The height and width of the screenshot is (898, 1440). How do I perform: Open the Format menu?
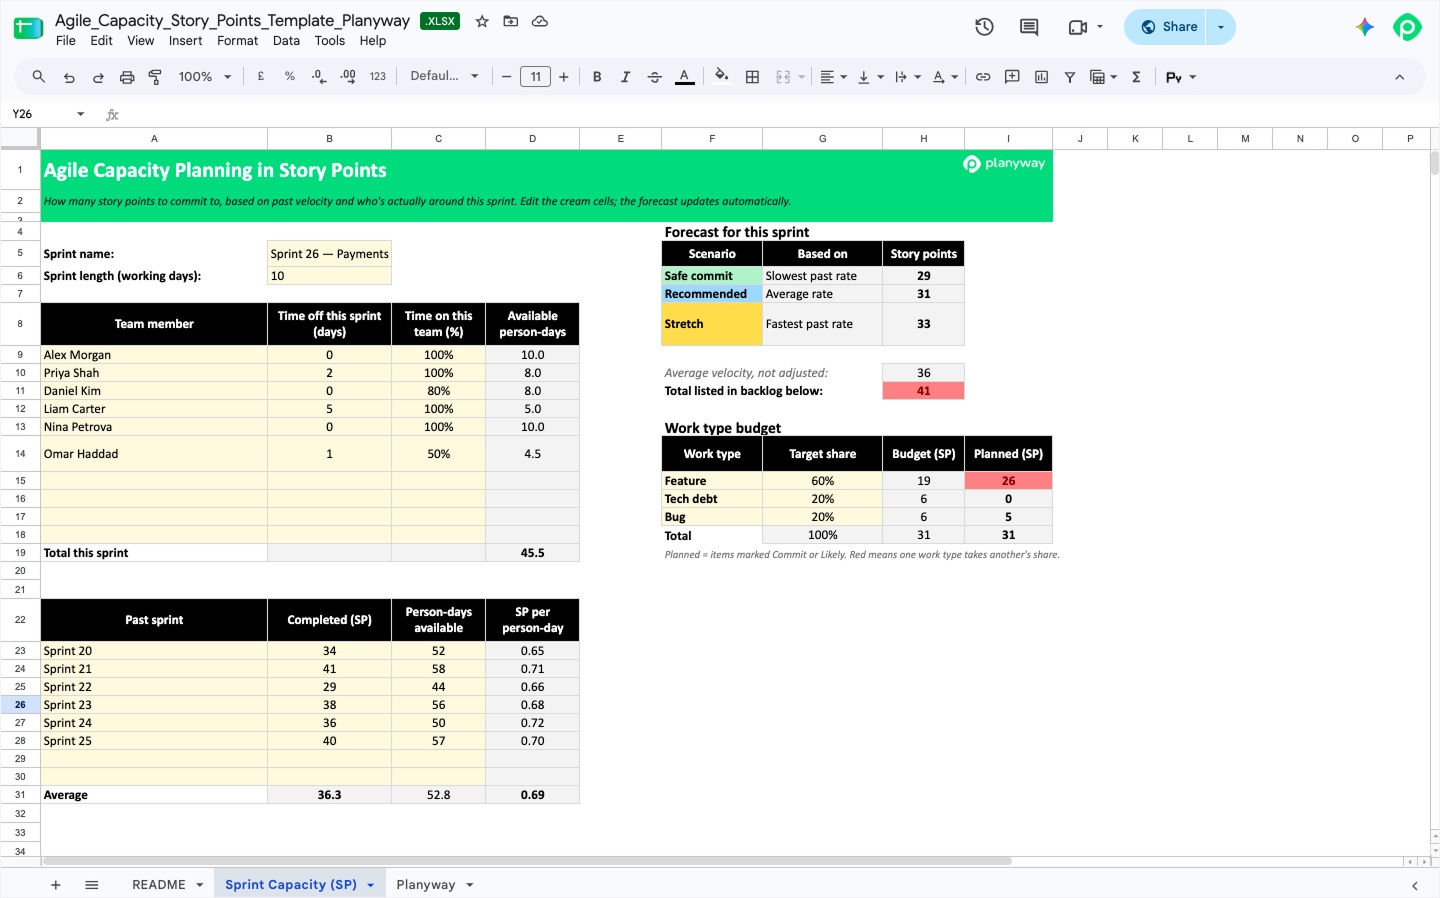(x=237, y=41)
